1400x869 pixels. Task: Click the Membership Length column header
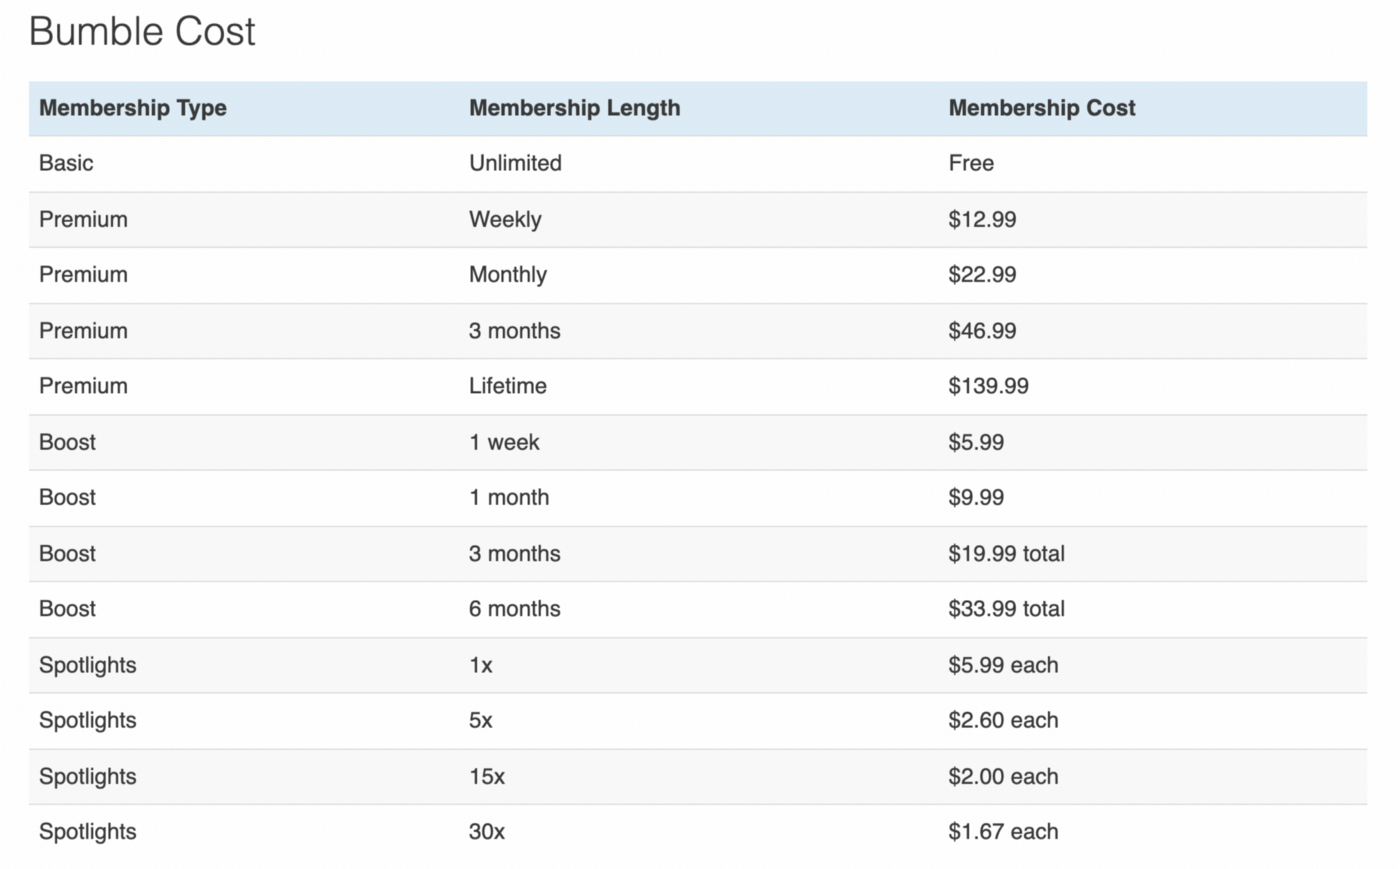tap(574, 108)
